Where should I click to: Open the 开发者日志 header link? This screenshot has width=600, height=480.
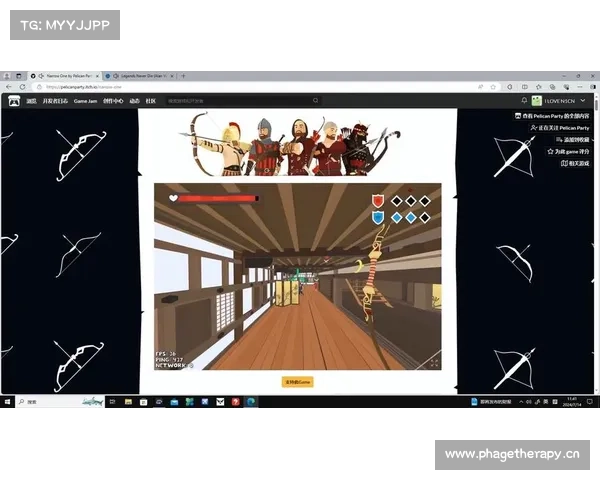pos(55,101)
